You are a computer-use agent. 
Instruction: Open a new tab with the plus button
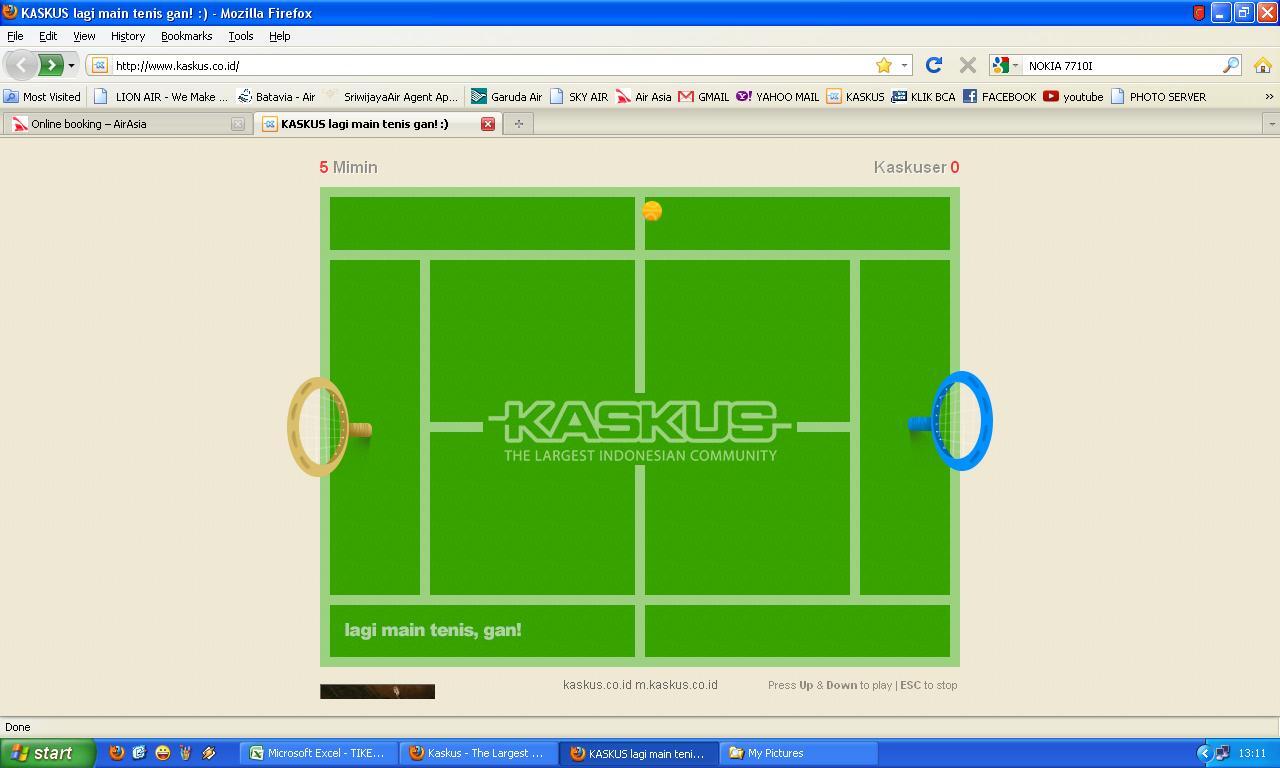(518, 124)
